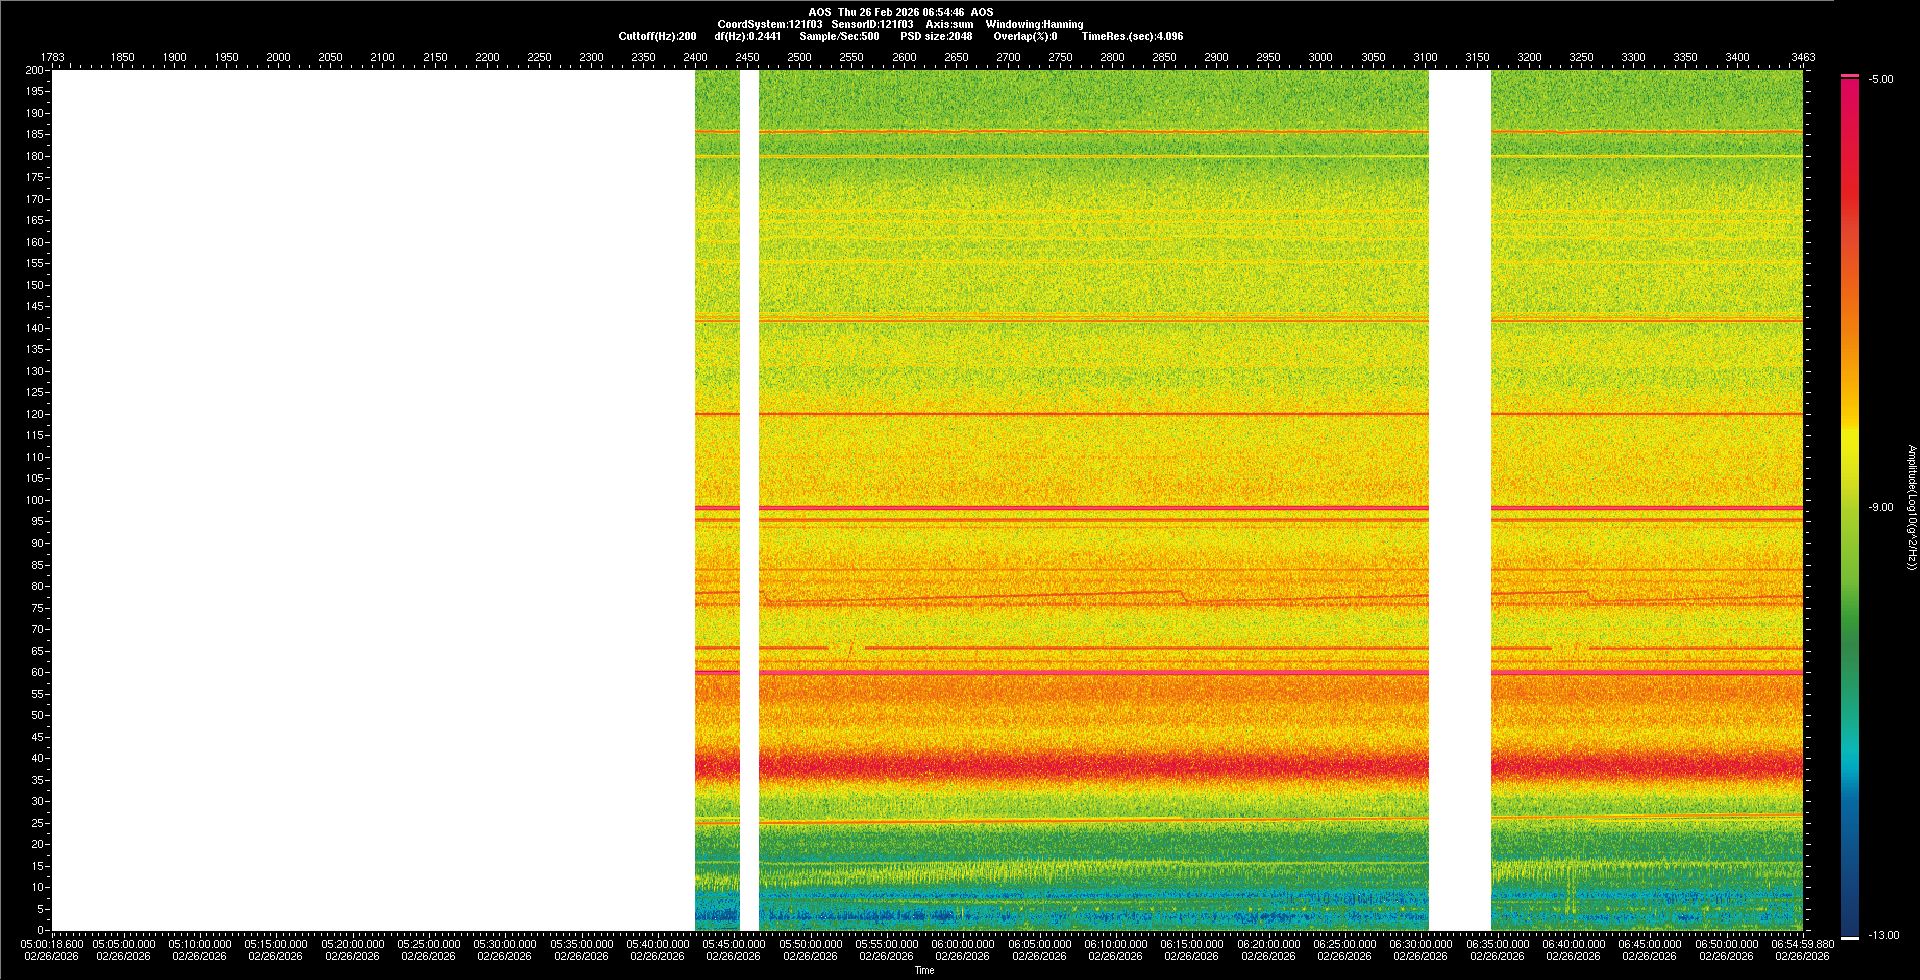Click the TimeRes.(sec):4.096 parameter text

point(1132,36)
